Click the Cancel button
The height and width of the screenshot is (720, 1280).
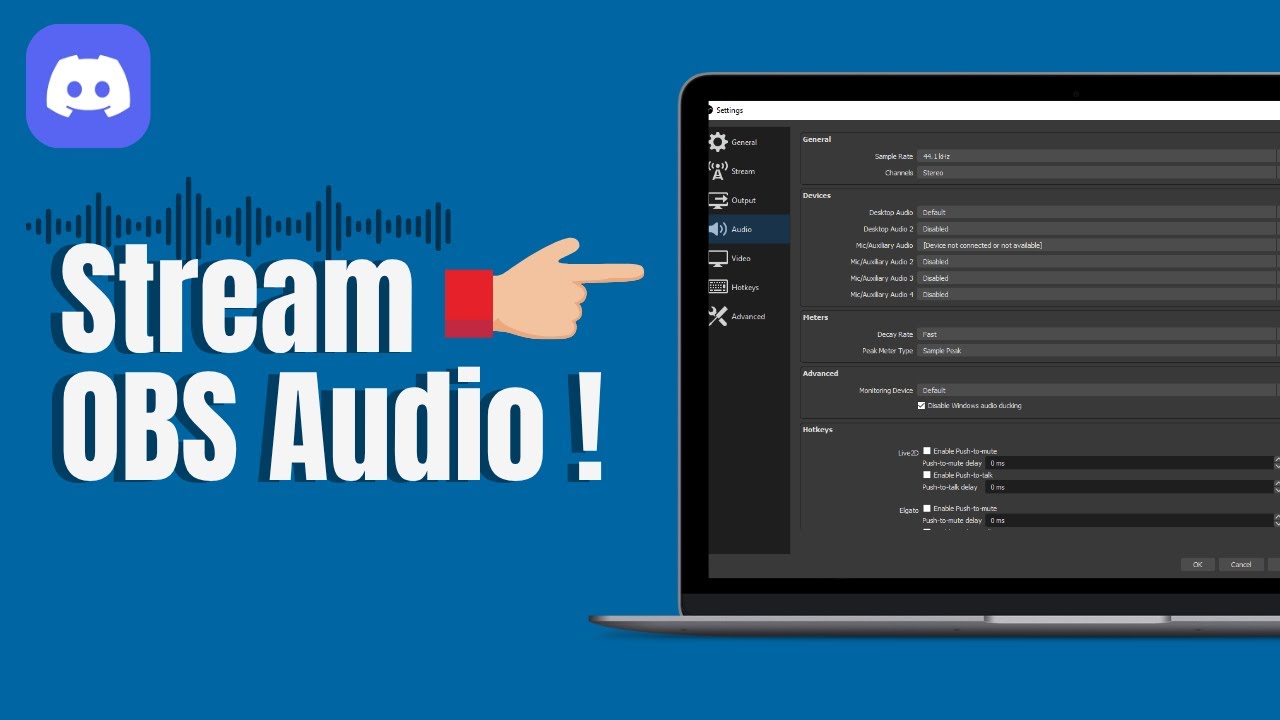1241,564
